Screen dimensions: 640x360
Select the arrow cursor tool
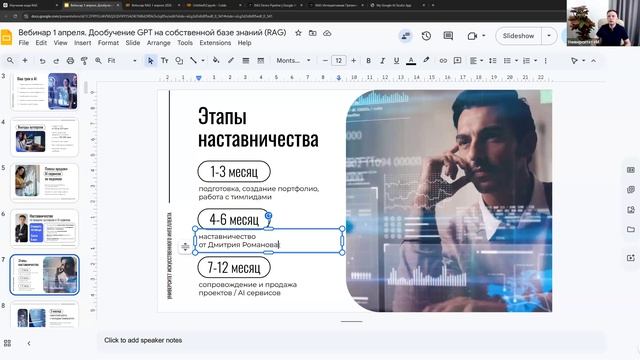(x=150, y=60)
